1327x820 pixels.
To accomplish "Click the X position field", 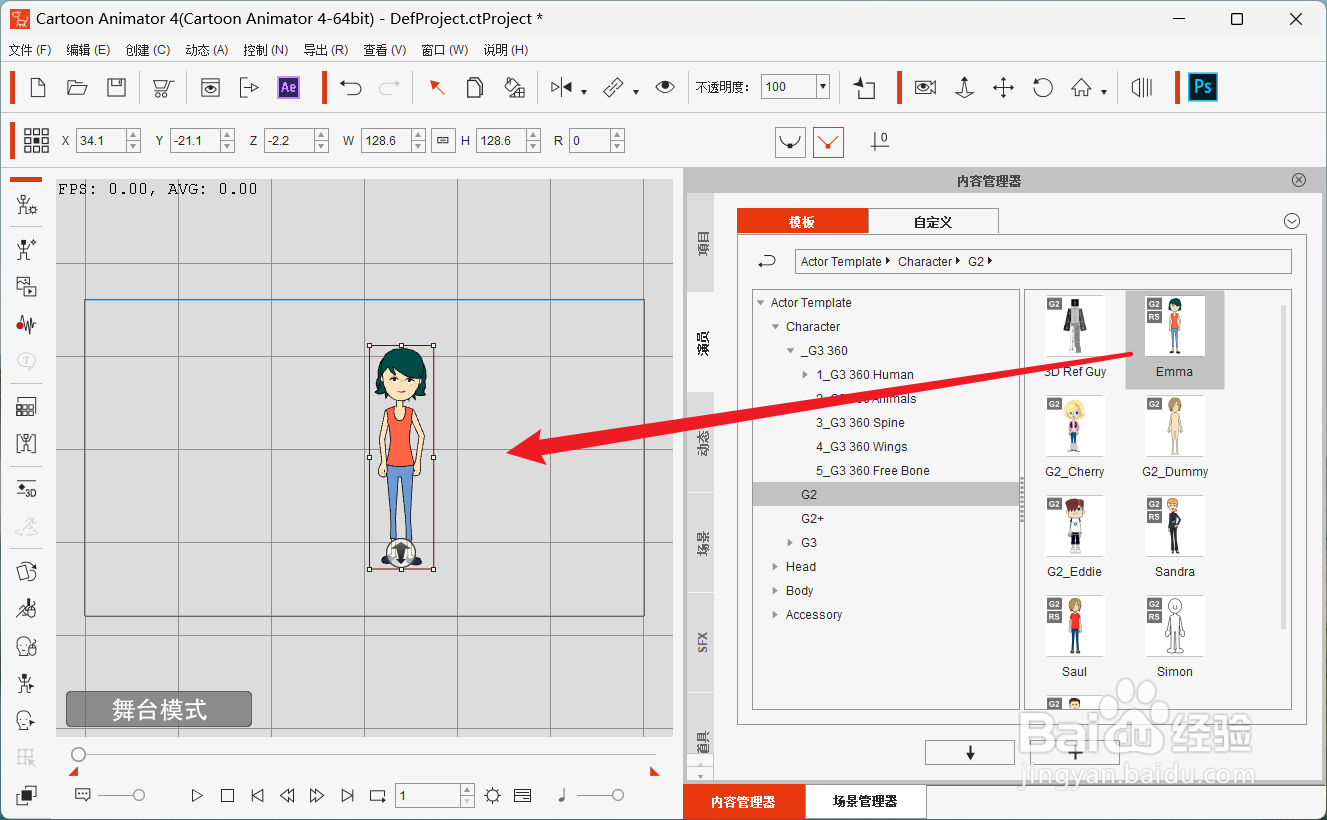I will pos(101,141).
